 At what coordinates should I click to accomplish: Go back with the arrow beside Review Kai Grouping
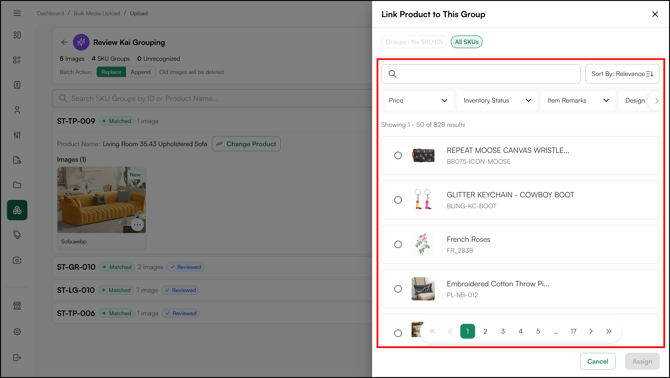click(64, 42)
